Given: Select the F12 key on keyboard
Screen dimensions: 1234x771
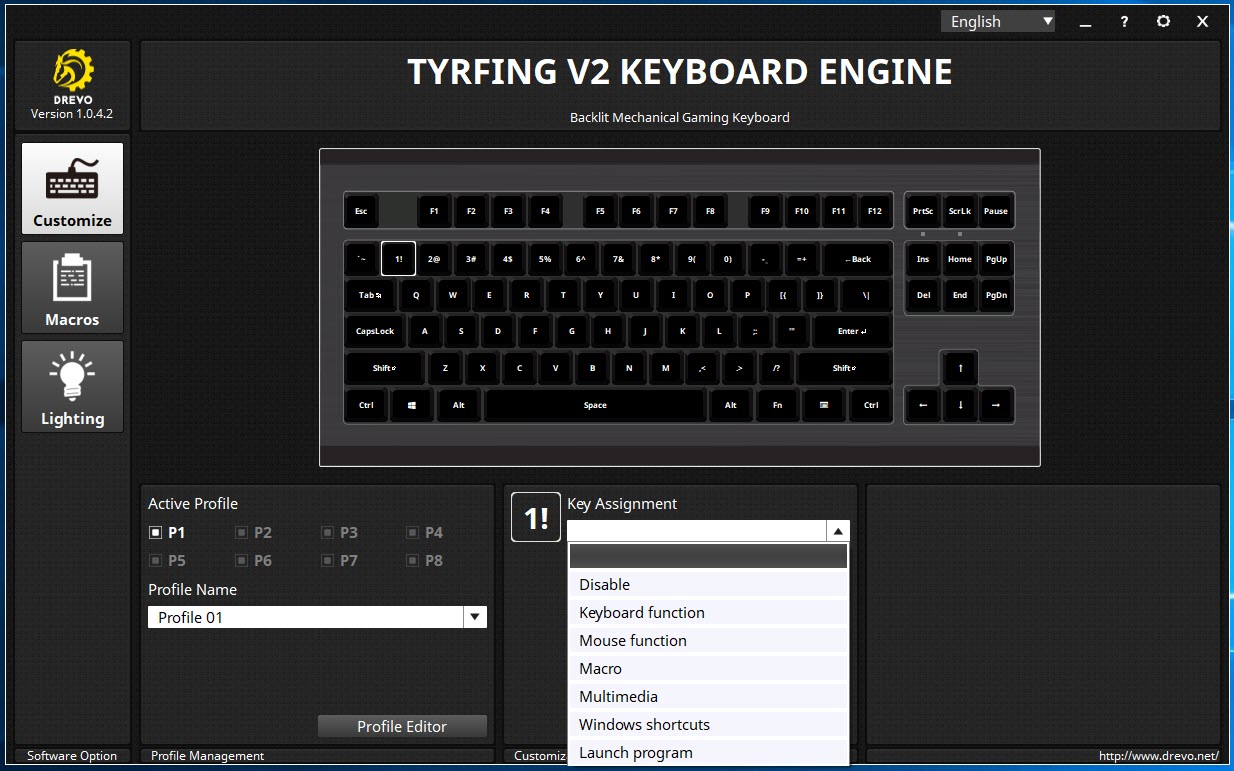Looking at the screenshot, I should click(875, 211).
